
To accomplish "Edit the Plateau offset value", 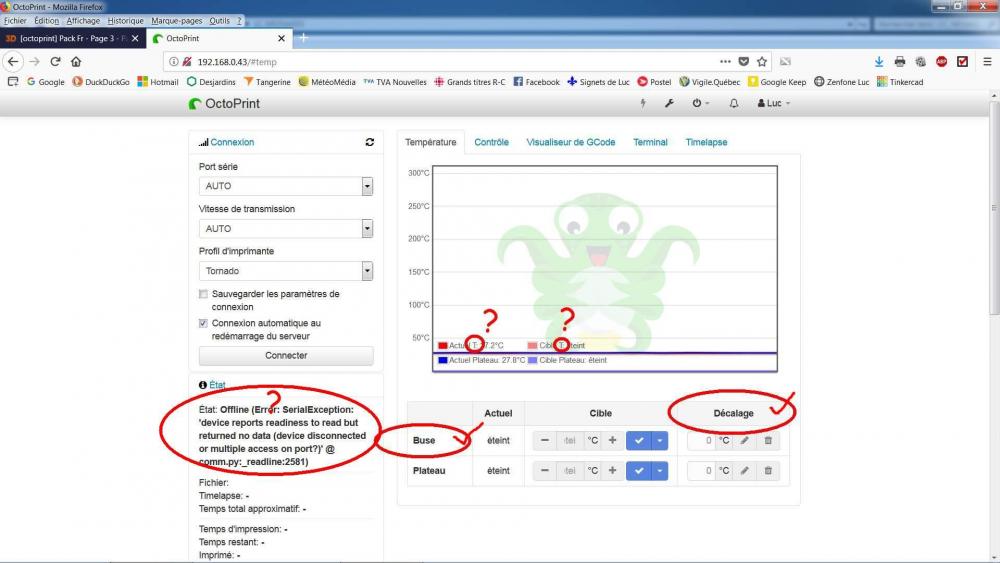I will pyautogui.click(x=744, y=471).
